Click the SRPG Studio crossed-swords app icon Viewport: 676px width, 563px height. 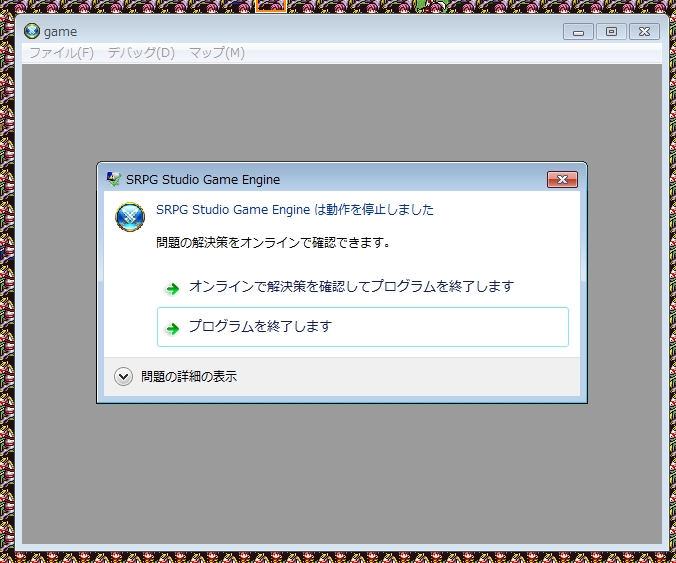click(130, 217)
